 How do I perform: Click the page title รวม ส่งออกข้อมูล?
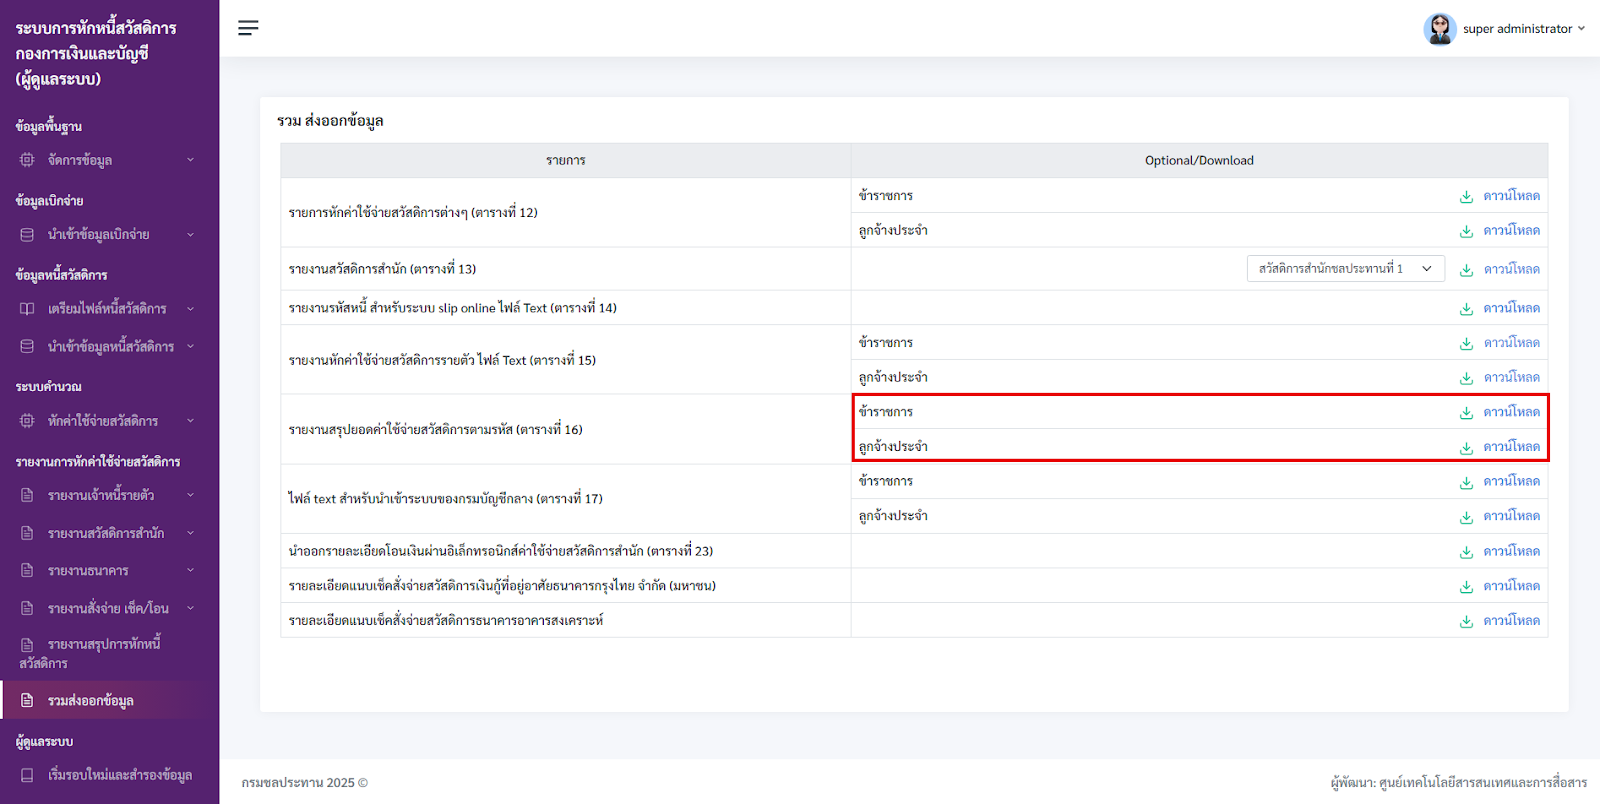pos(330,121)
